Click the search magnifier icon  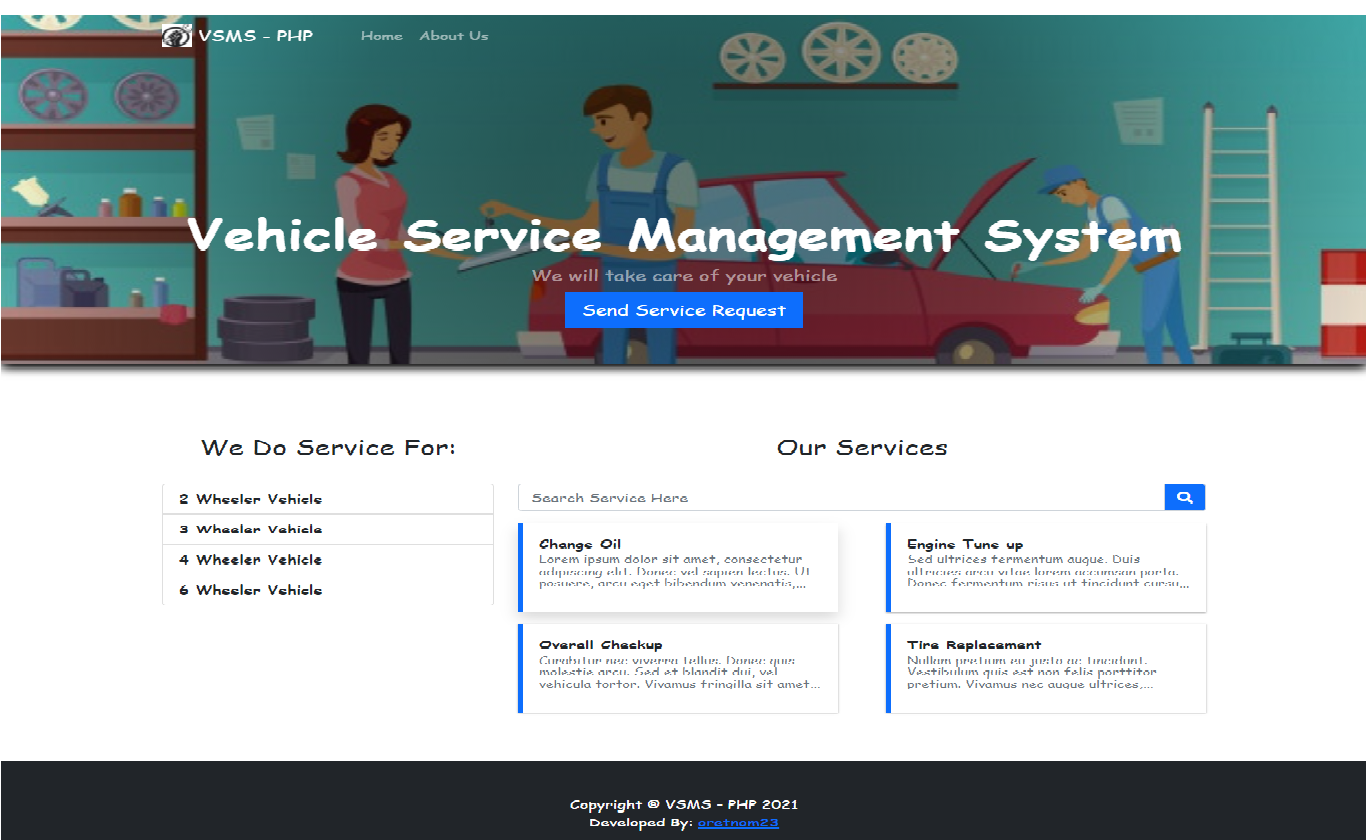1185,496
